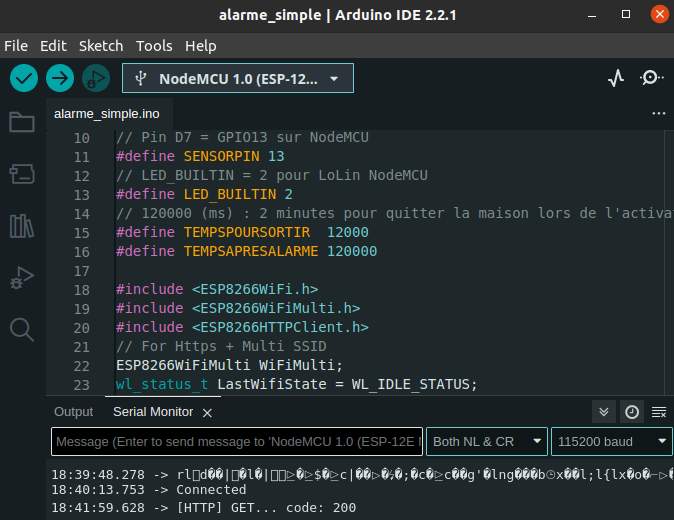Open the Serial Monitor magnifier icon
This screenshot has width=674, height=520.
pos(651,78)
